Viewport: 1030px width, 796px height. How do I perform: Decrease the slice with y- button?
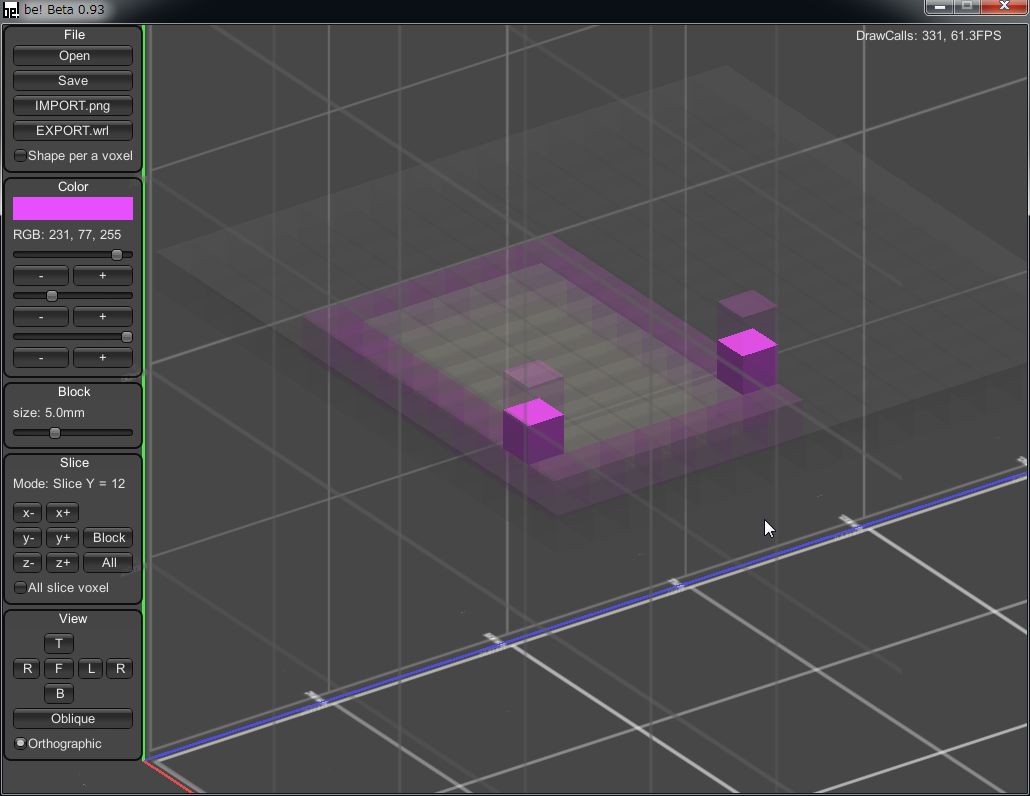[x=28, y=538]
